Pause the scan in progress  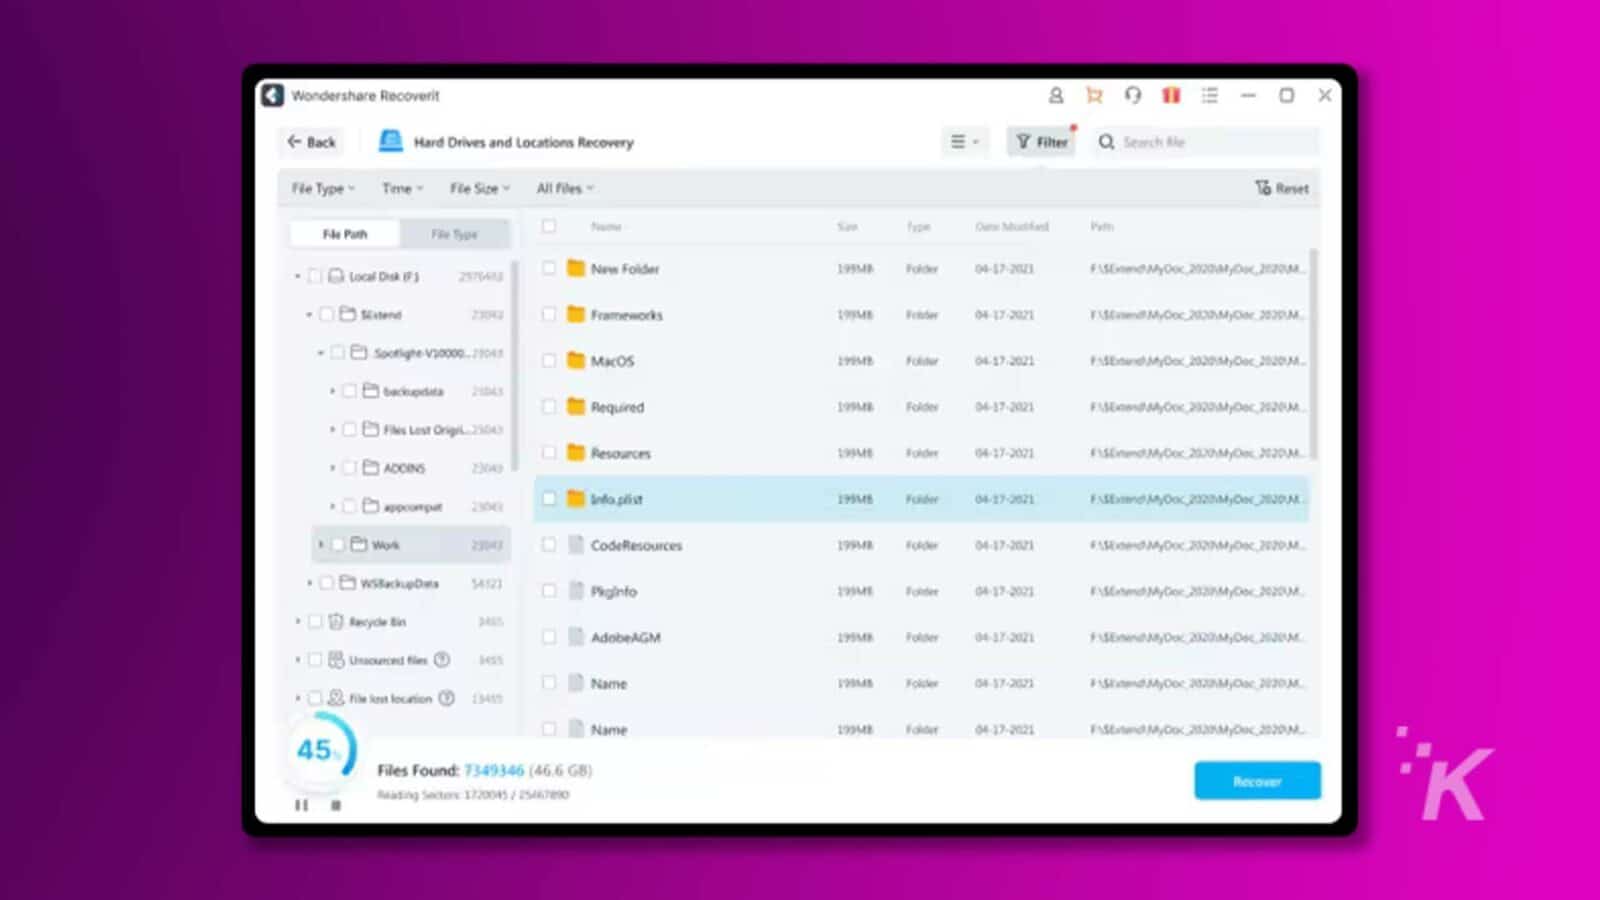(301, 805)
